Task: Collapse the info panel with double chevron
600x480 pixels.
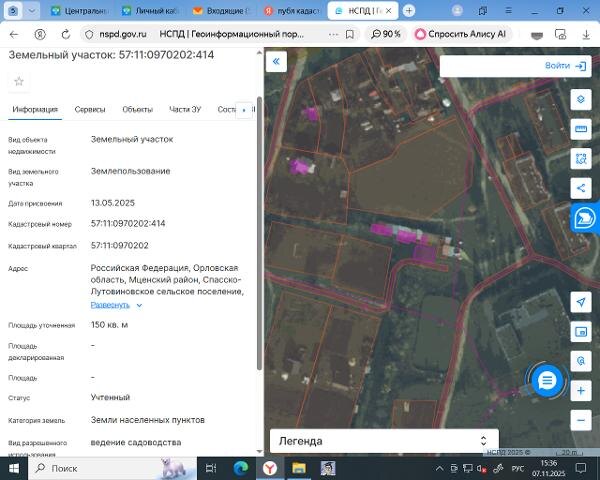Action: click(x=276, y=61)
